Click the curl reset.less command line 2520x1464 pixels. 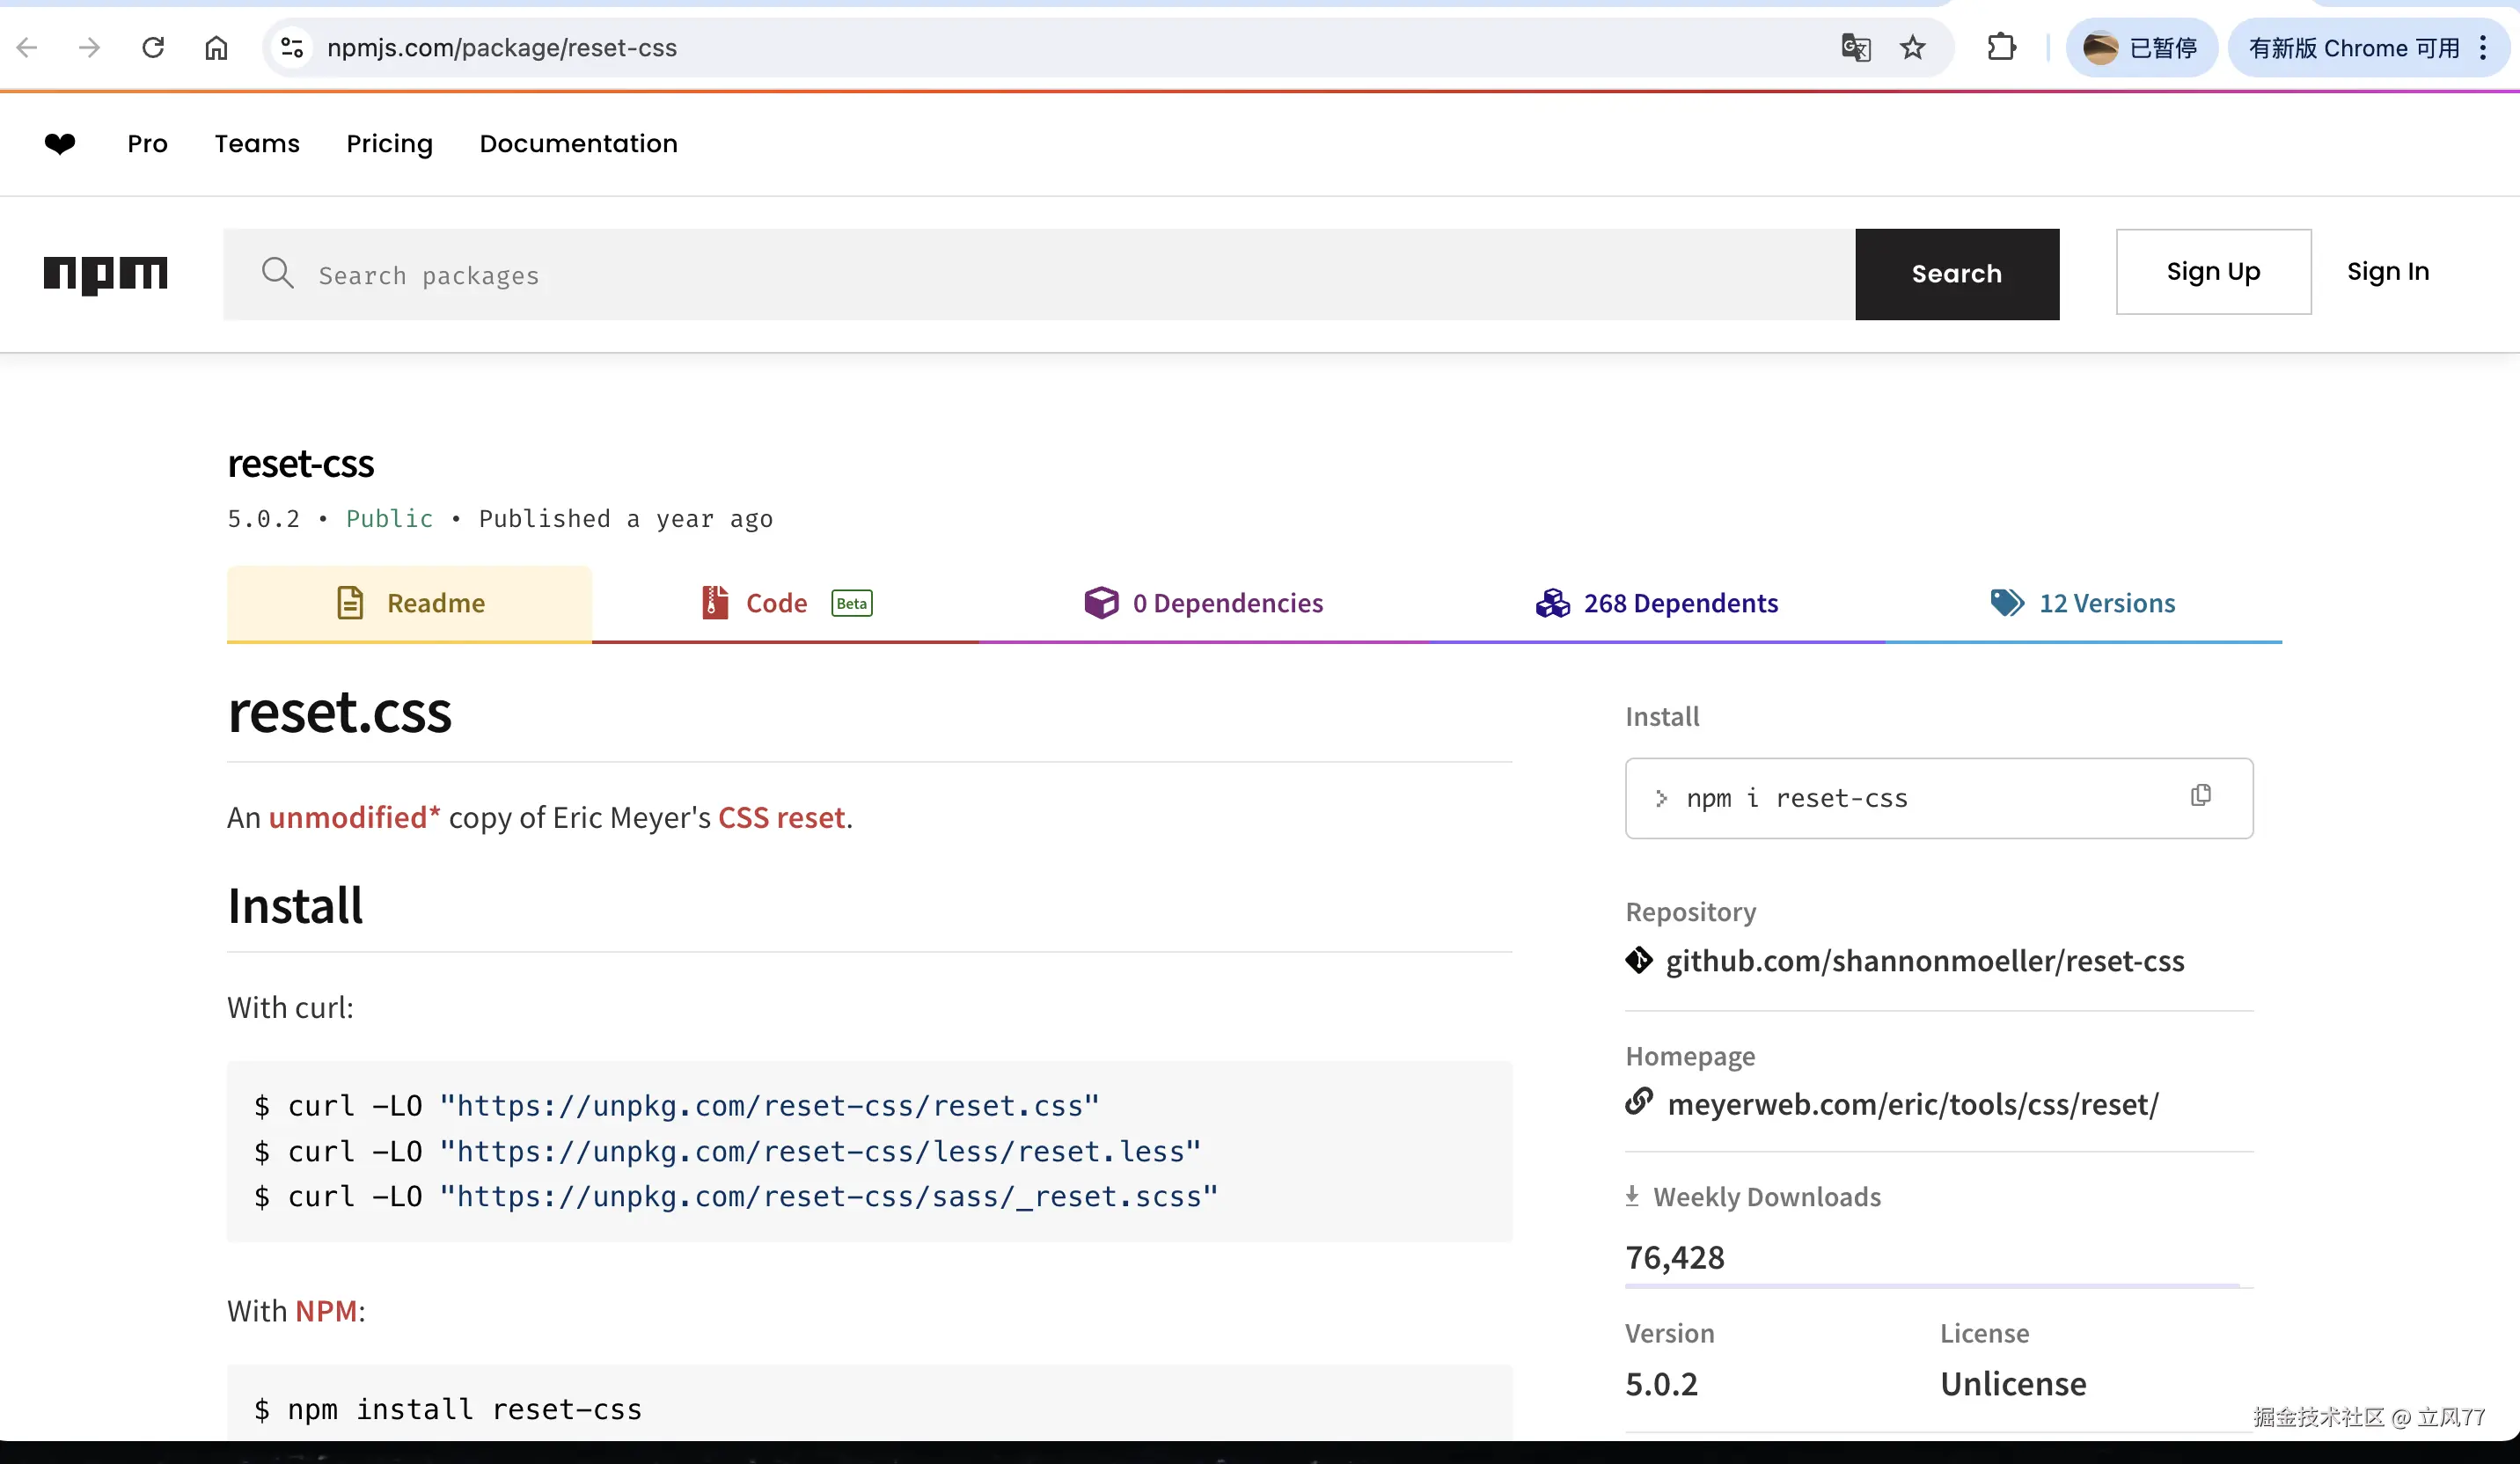click(727, 1151)
